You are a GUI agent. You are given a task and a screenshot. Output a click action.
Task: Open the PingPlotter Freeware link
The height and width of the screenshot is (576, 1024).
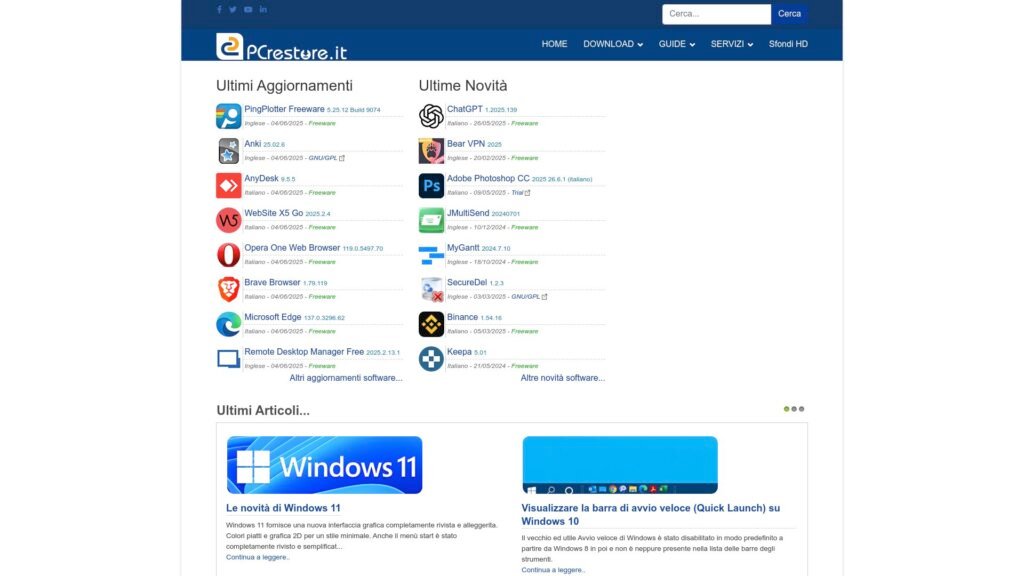[x=284, y=109]
